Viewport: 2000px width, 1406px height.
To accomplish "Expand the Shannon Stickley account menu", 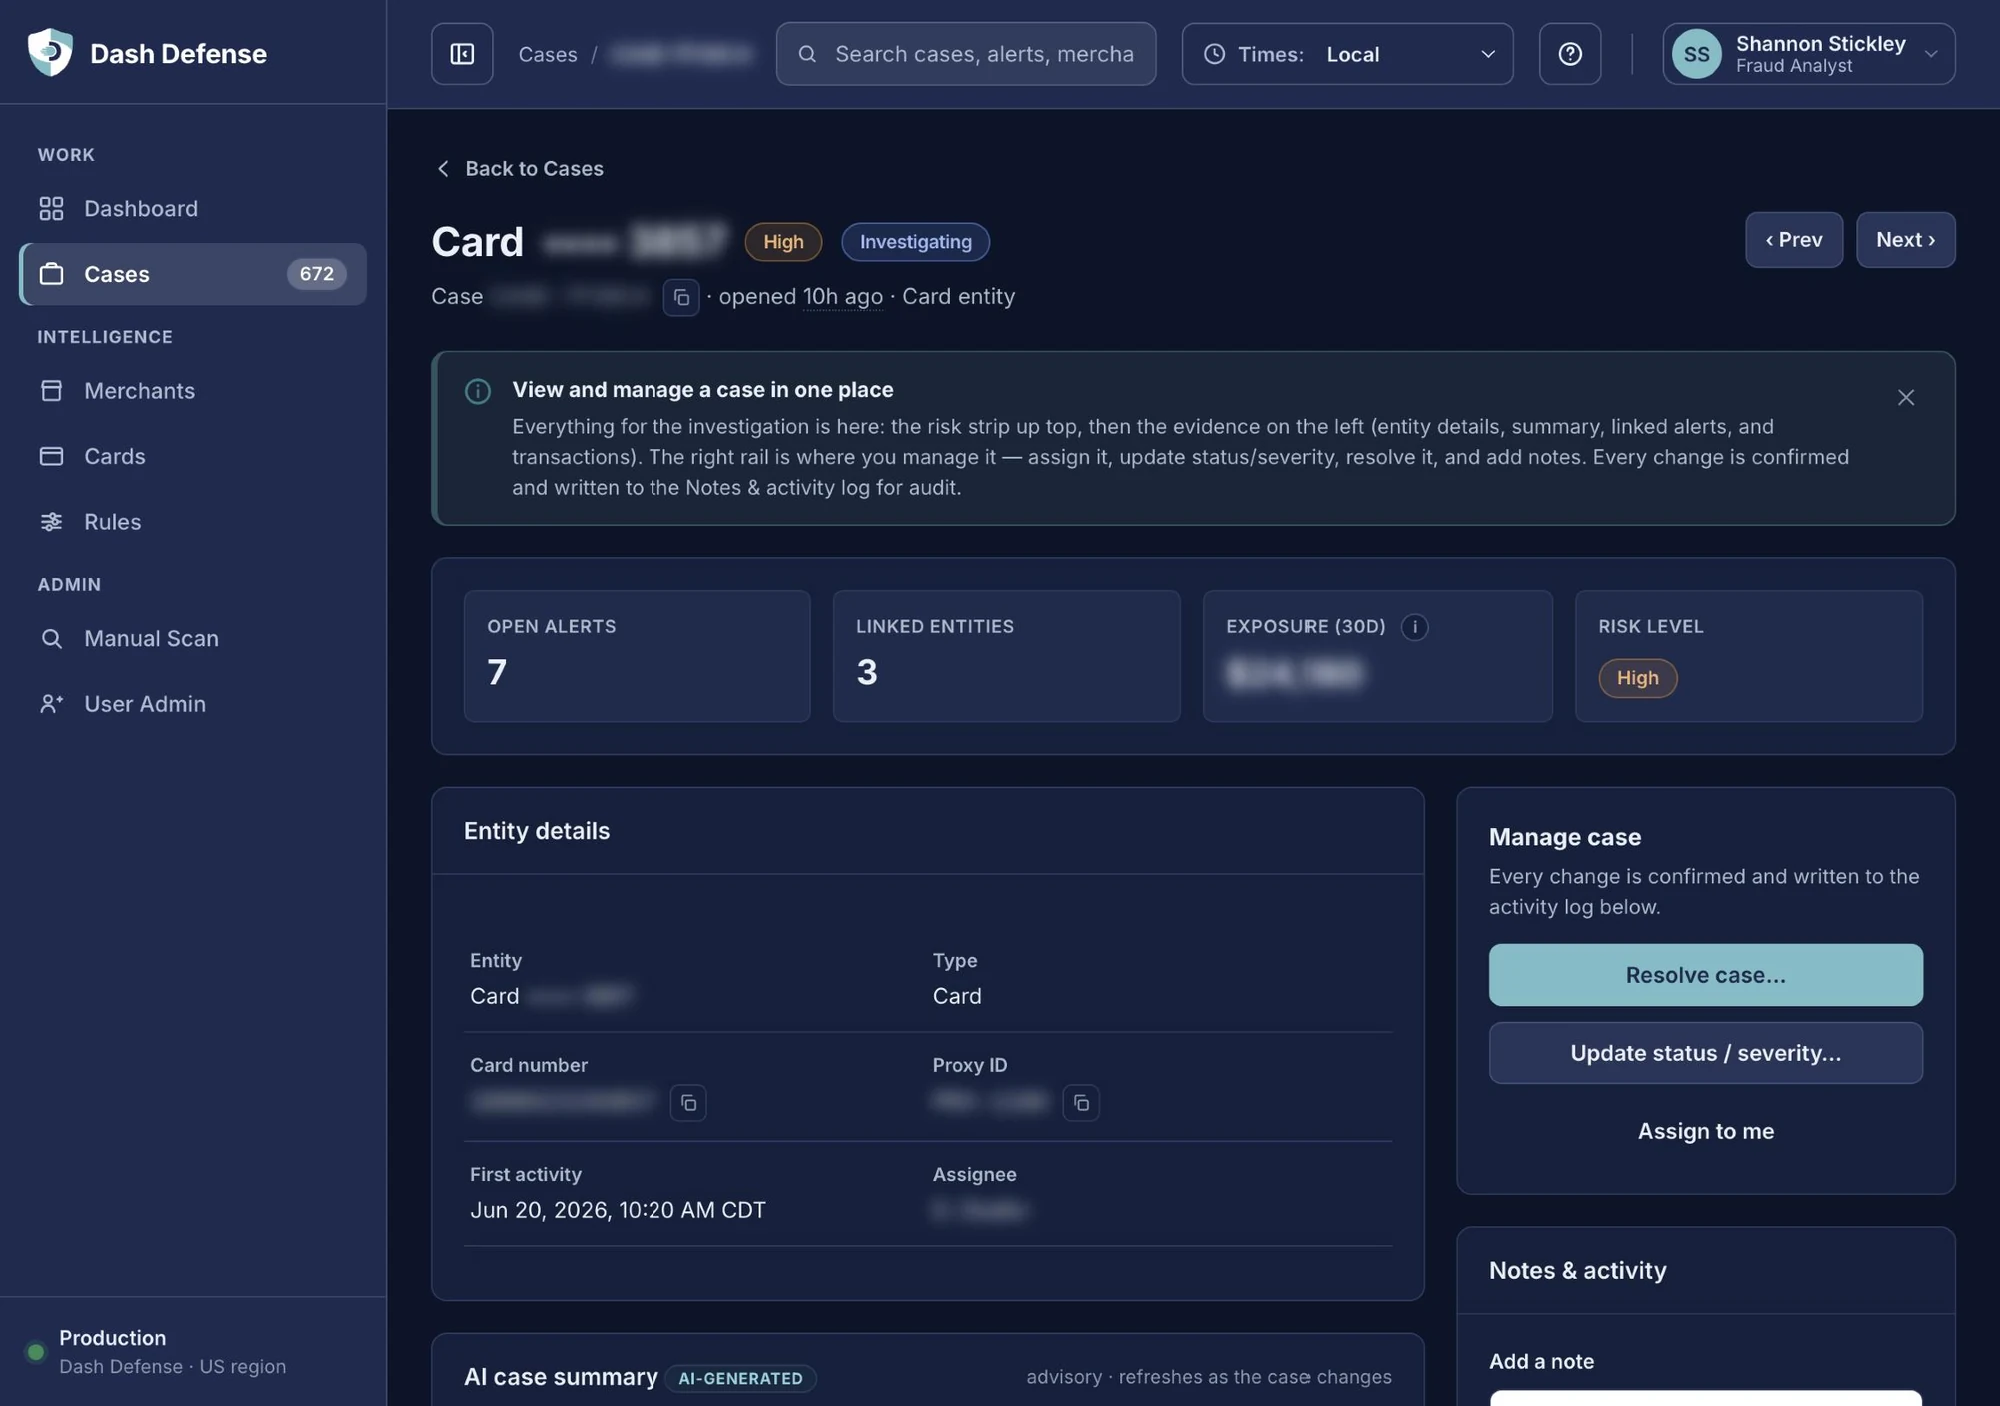I will (x=1809, y=54).
